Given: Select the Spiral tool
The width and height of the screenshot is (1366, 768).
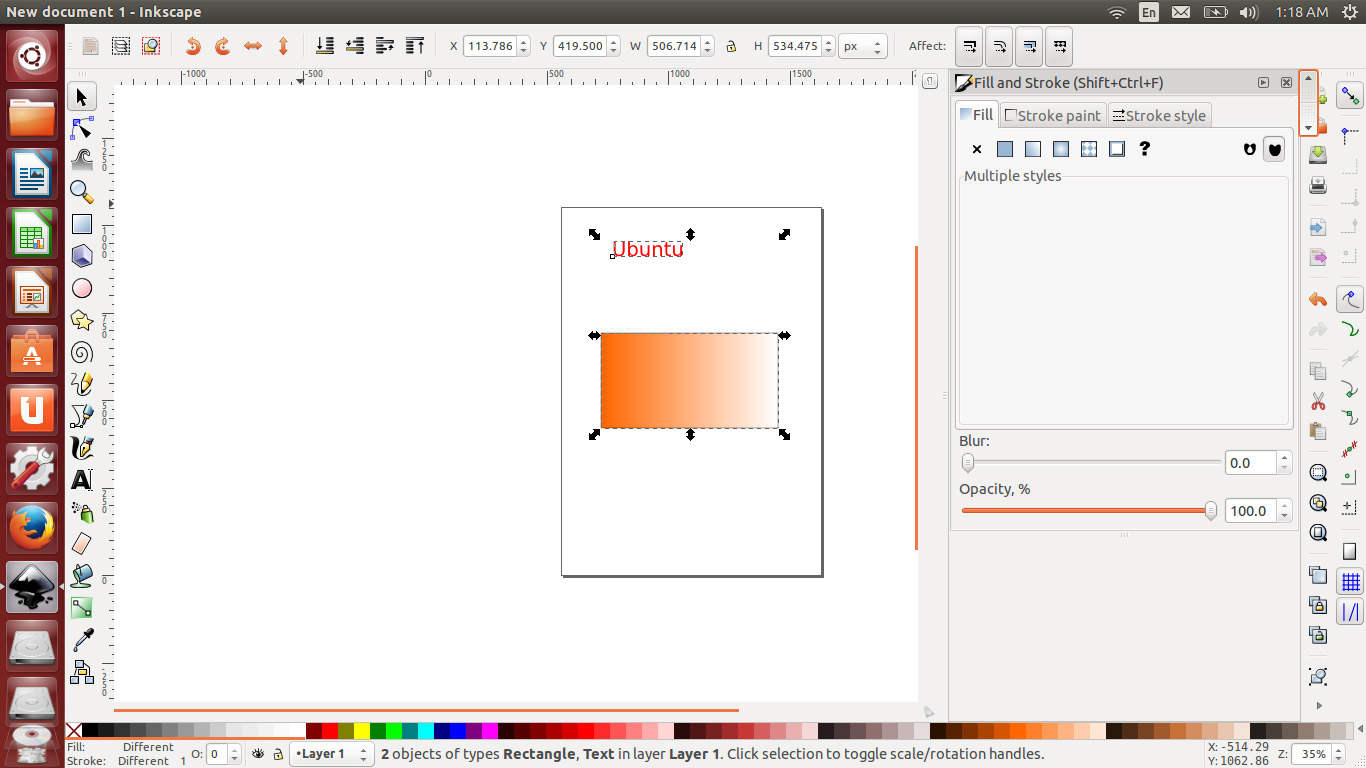Looking at the screenshot, I should [x=82, y=352].
